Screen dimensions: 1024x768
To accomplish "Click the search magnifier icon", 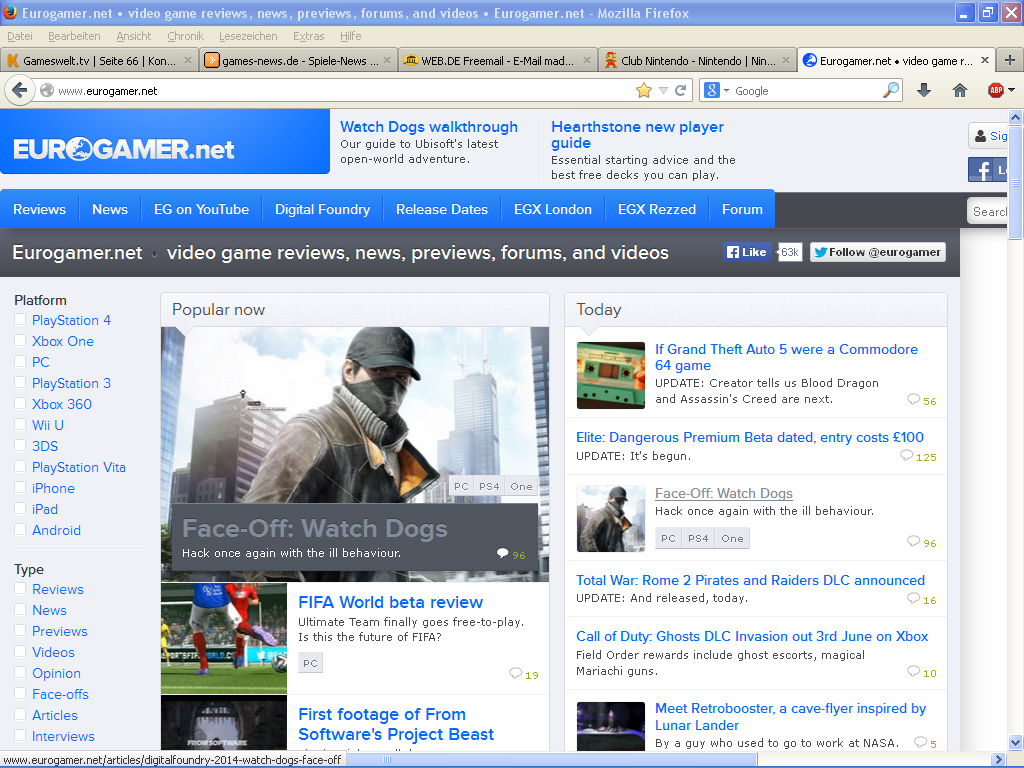I will tap(891, 91).
